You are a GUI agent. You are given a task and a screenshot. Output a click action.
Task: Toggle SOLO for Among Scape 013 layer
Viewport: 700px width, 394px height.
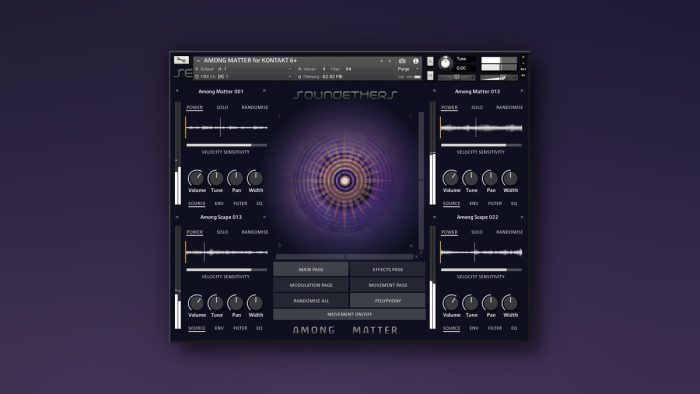pyautogui.click(x=222, y=232)
